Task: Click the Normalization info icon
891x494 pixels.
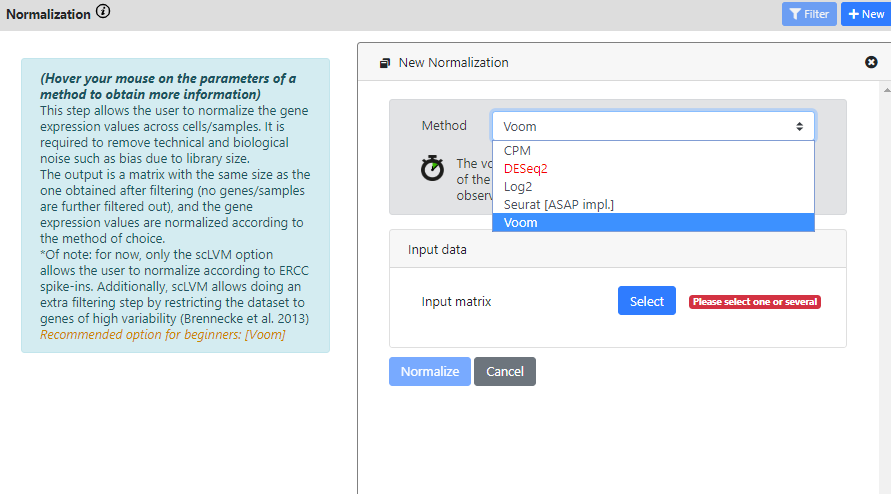Action: [x=103, y=11]
